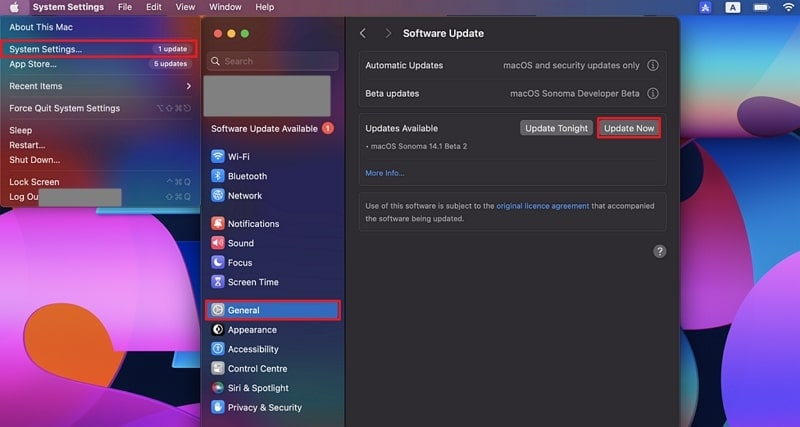Choose App Store… menu entry
The image size is (800, 427).
point(98,64)
